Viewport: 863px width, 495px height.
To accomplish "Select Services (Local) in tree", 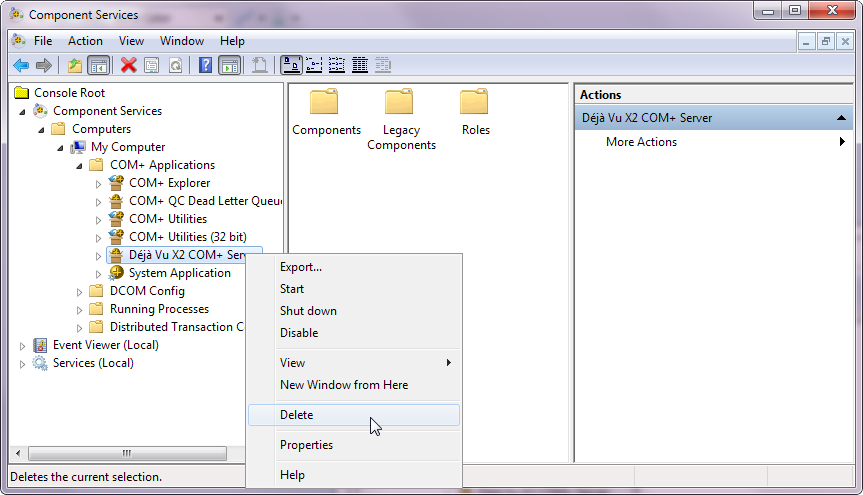I will tap(93, 363).
